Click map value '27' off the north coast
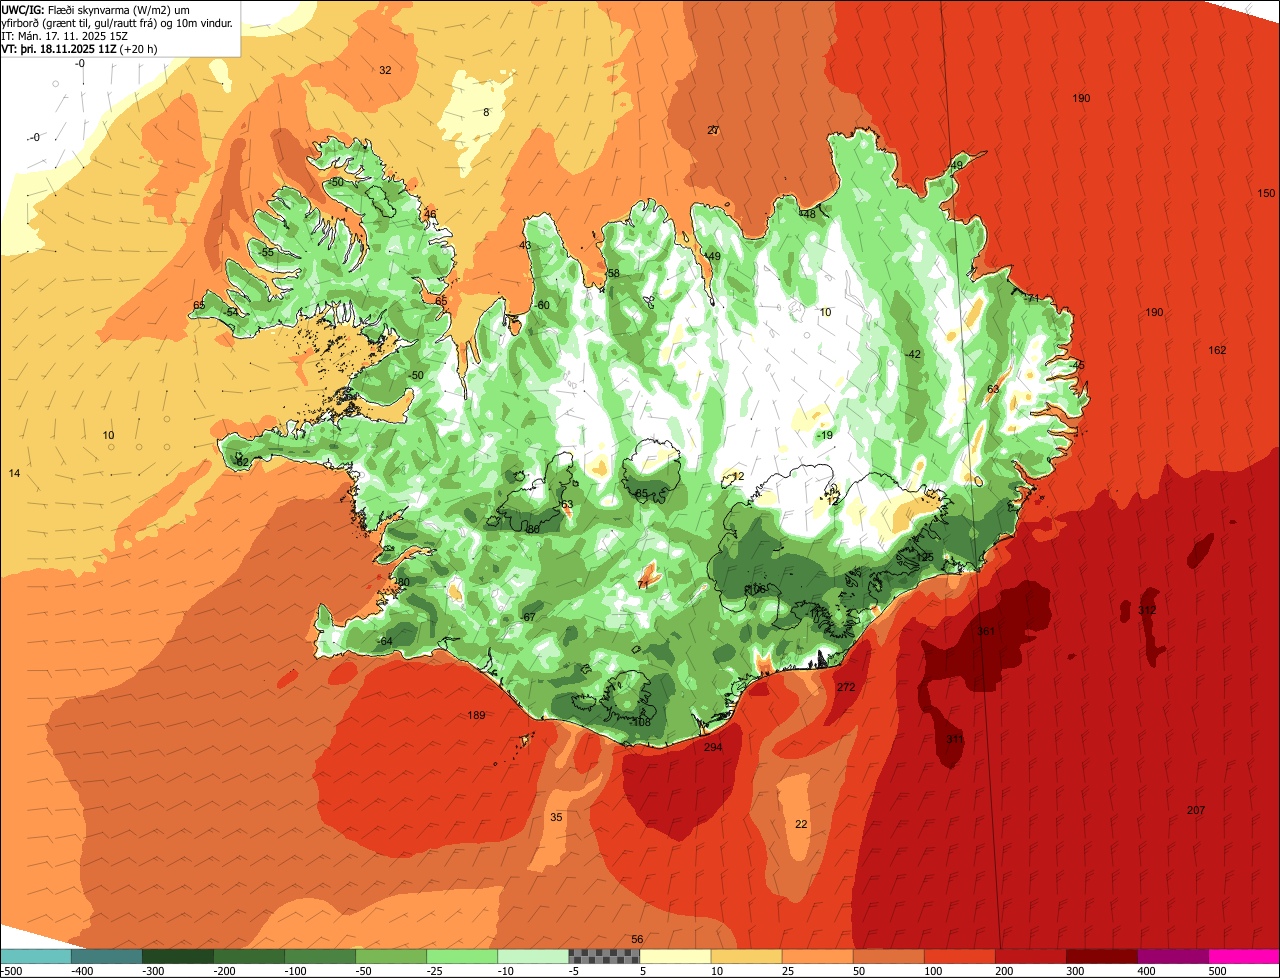The image size is (1280, 978). click(x=713, y=130)
